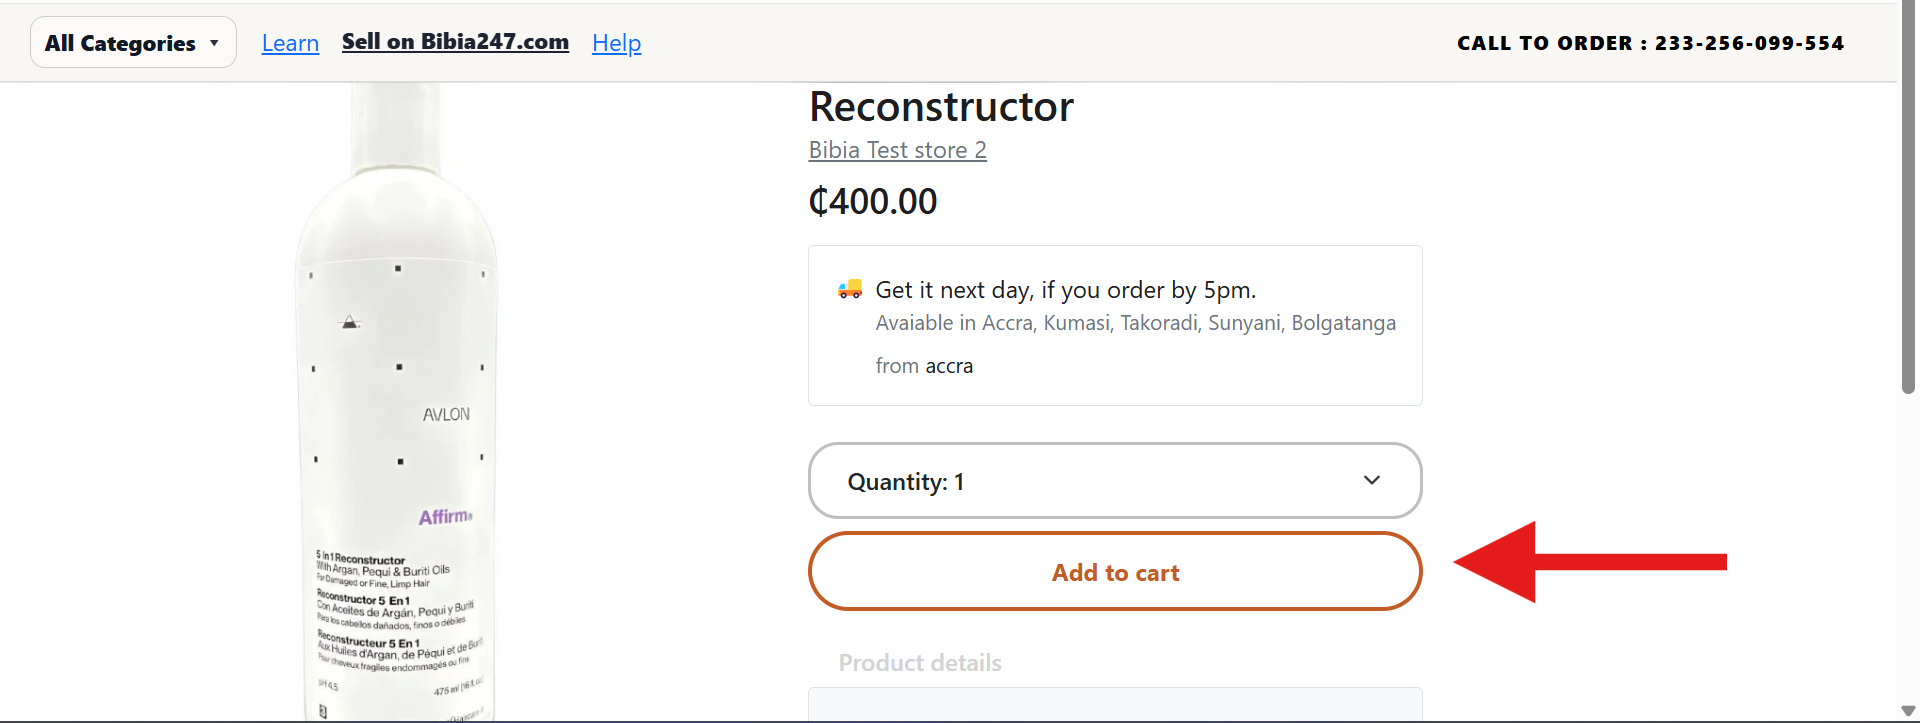
Task: Click the delivery truck icon
Action: pyautogui.click(x=850, y=290)
